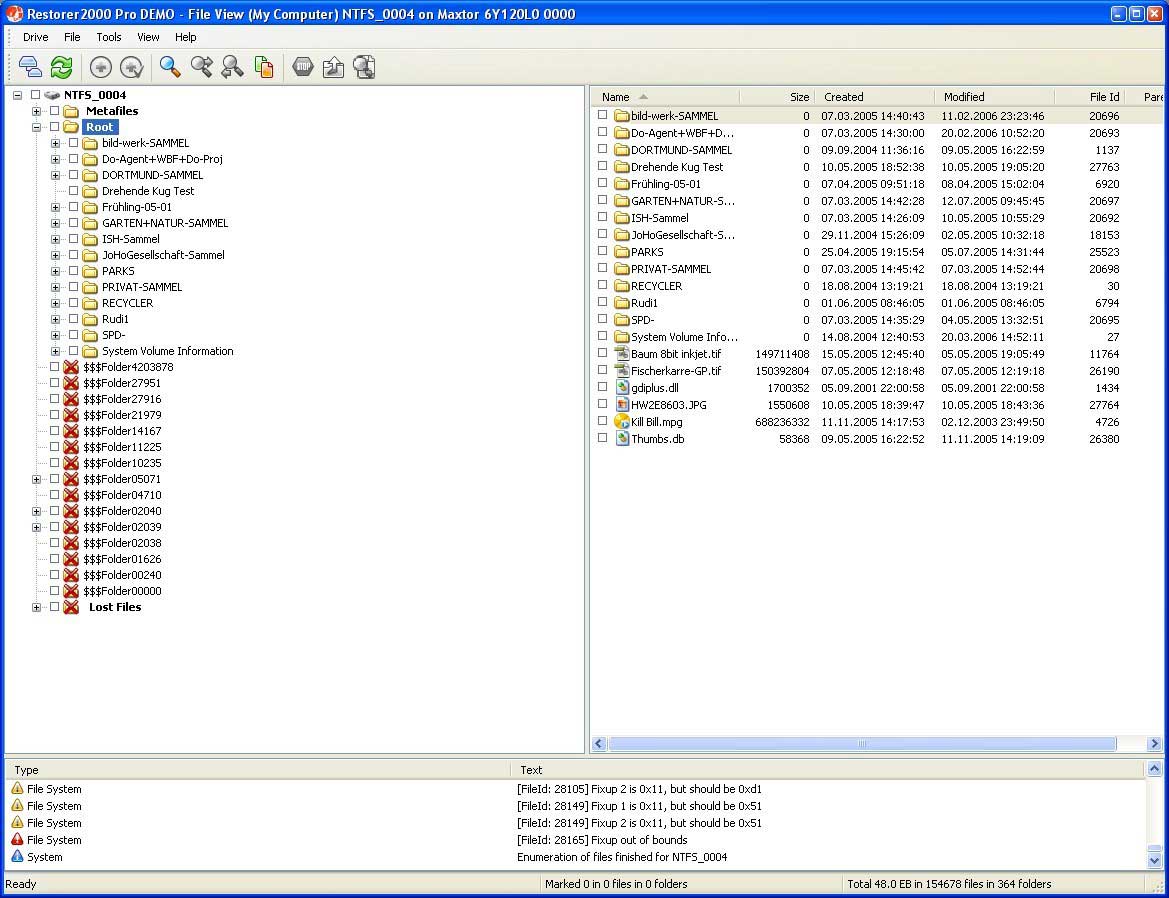This screenshot has height=898, width=1169.
Task: Click the Find Previous magnifier icon
Action: coord(233,67)
